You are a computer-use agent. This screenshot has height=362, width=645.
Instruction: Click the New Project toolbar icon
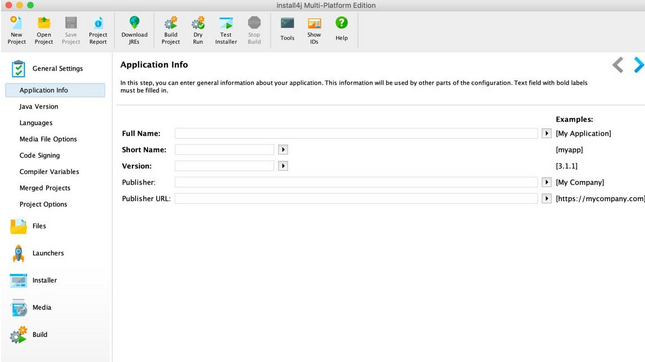click(16, 23)
